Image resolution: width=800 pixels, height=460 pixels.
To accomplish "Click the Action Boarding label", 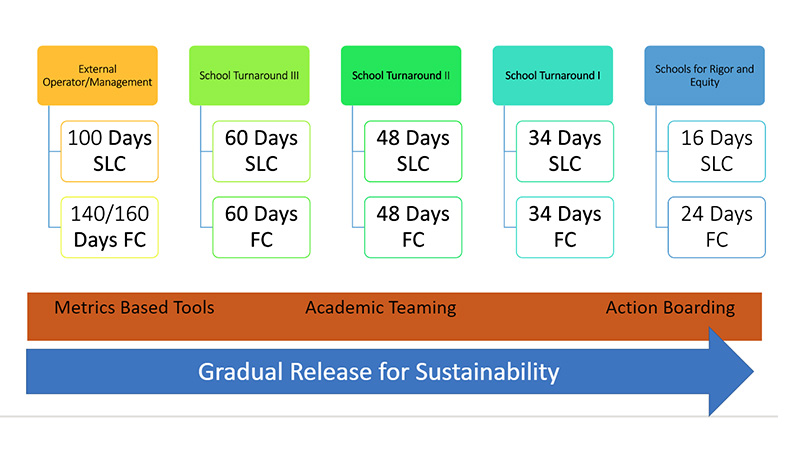I will [x=670, y=308].
